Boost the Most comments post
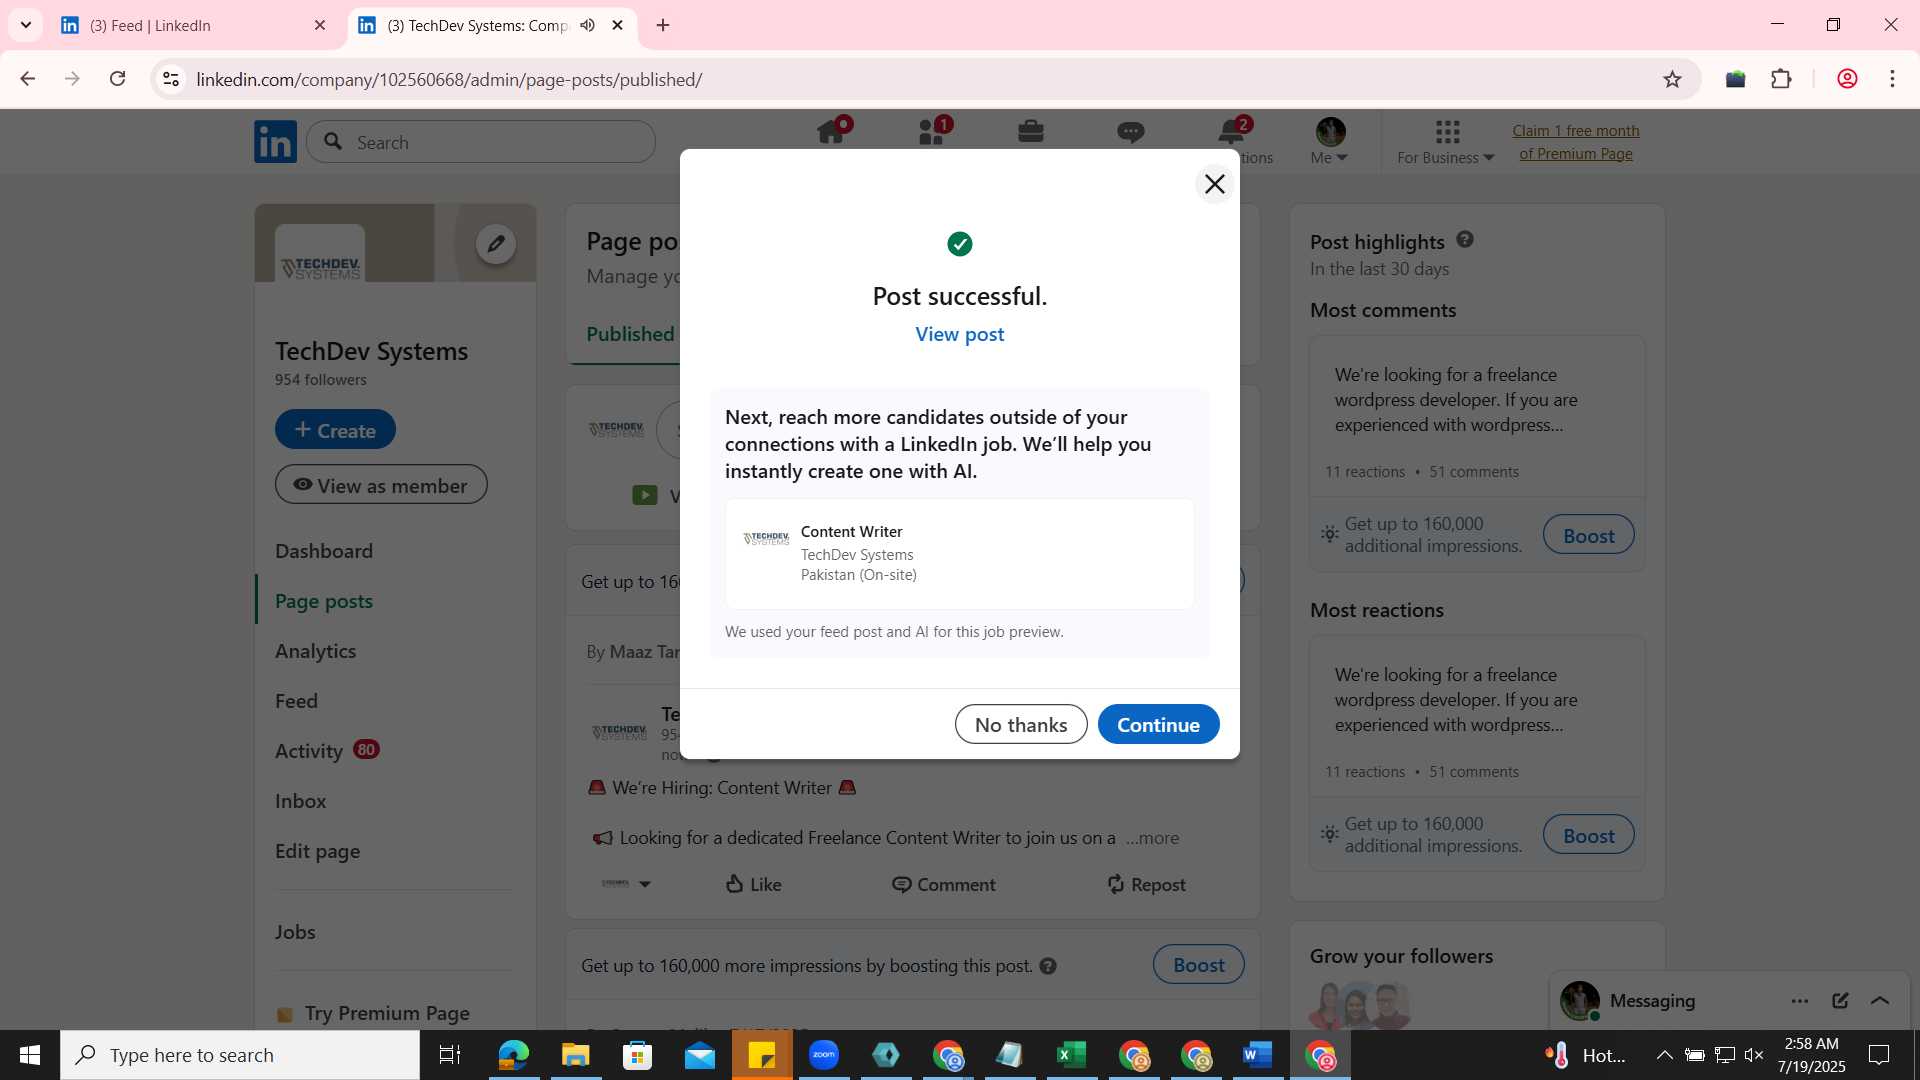 [x=1588, y=535]
